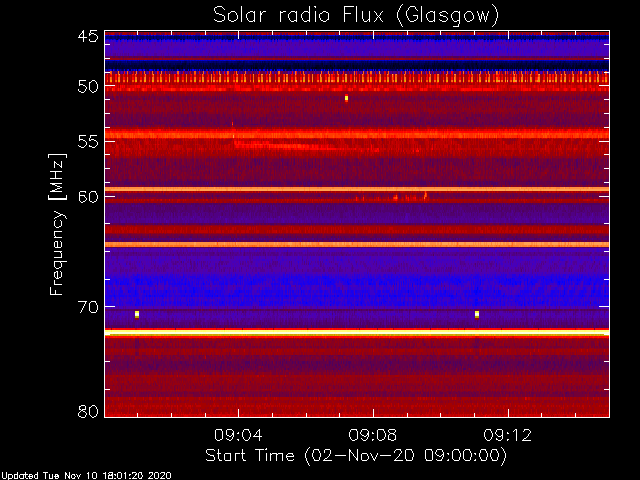Viewport: 640px width, 480px height.
Task: Click the '70' frequency tick label
Action: coord(88,307)
